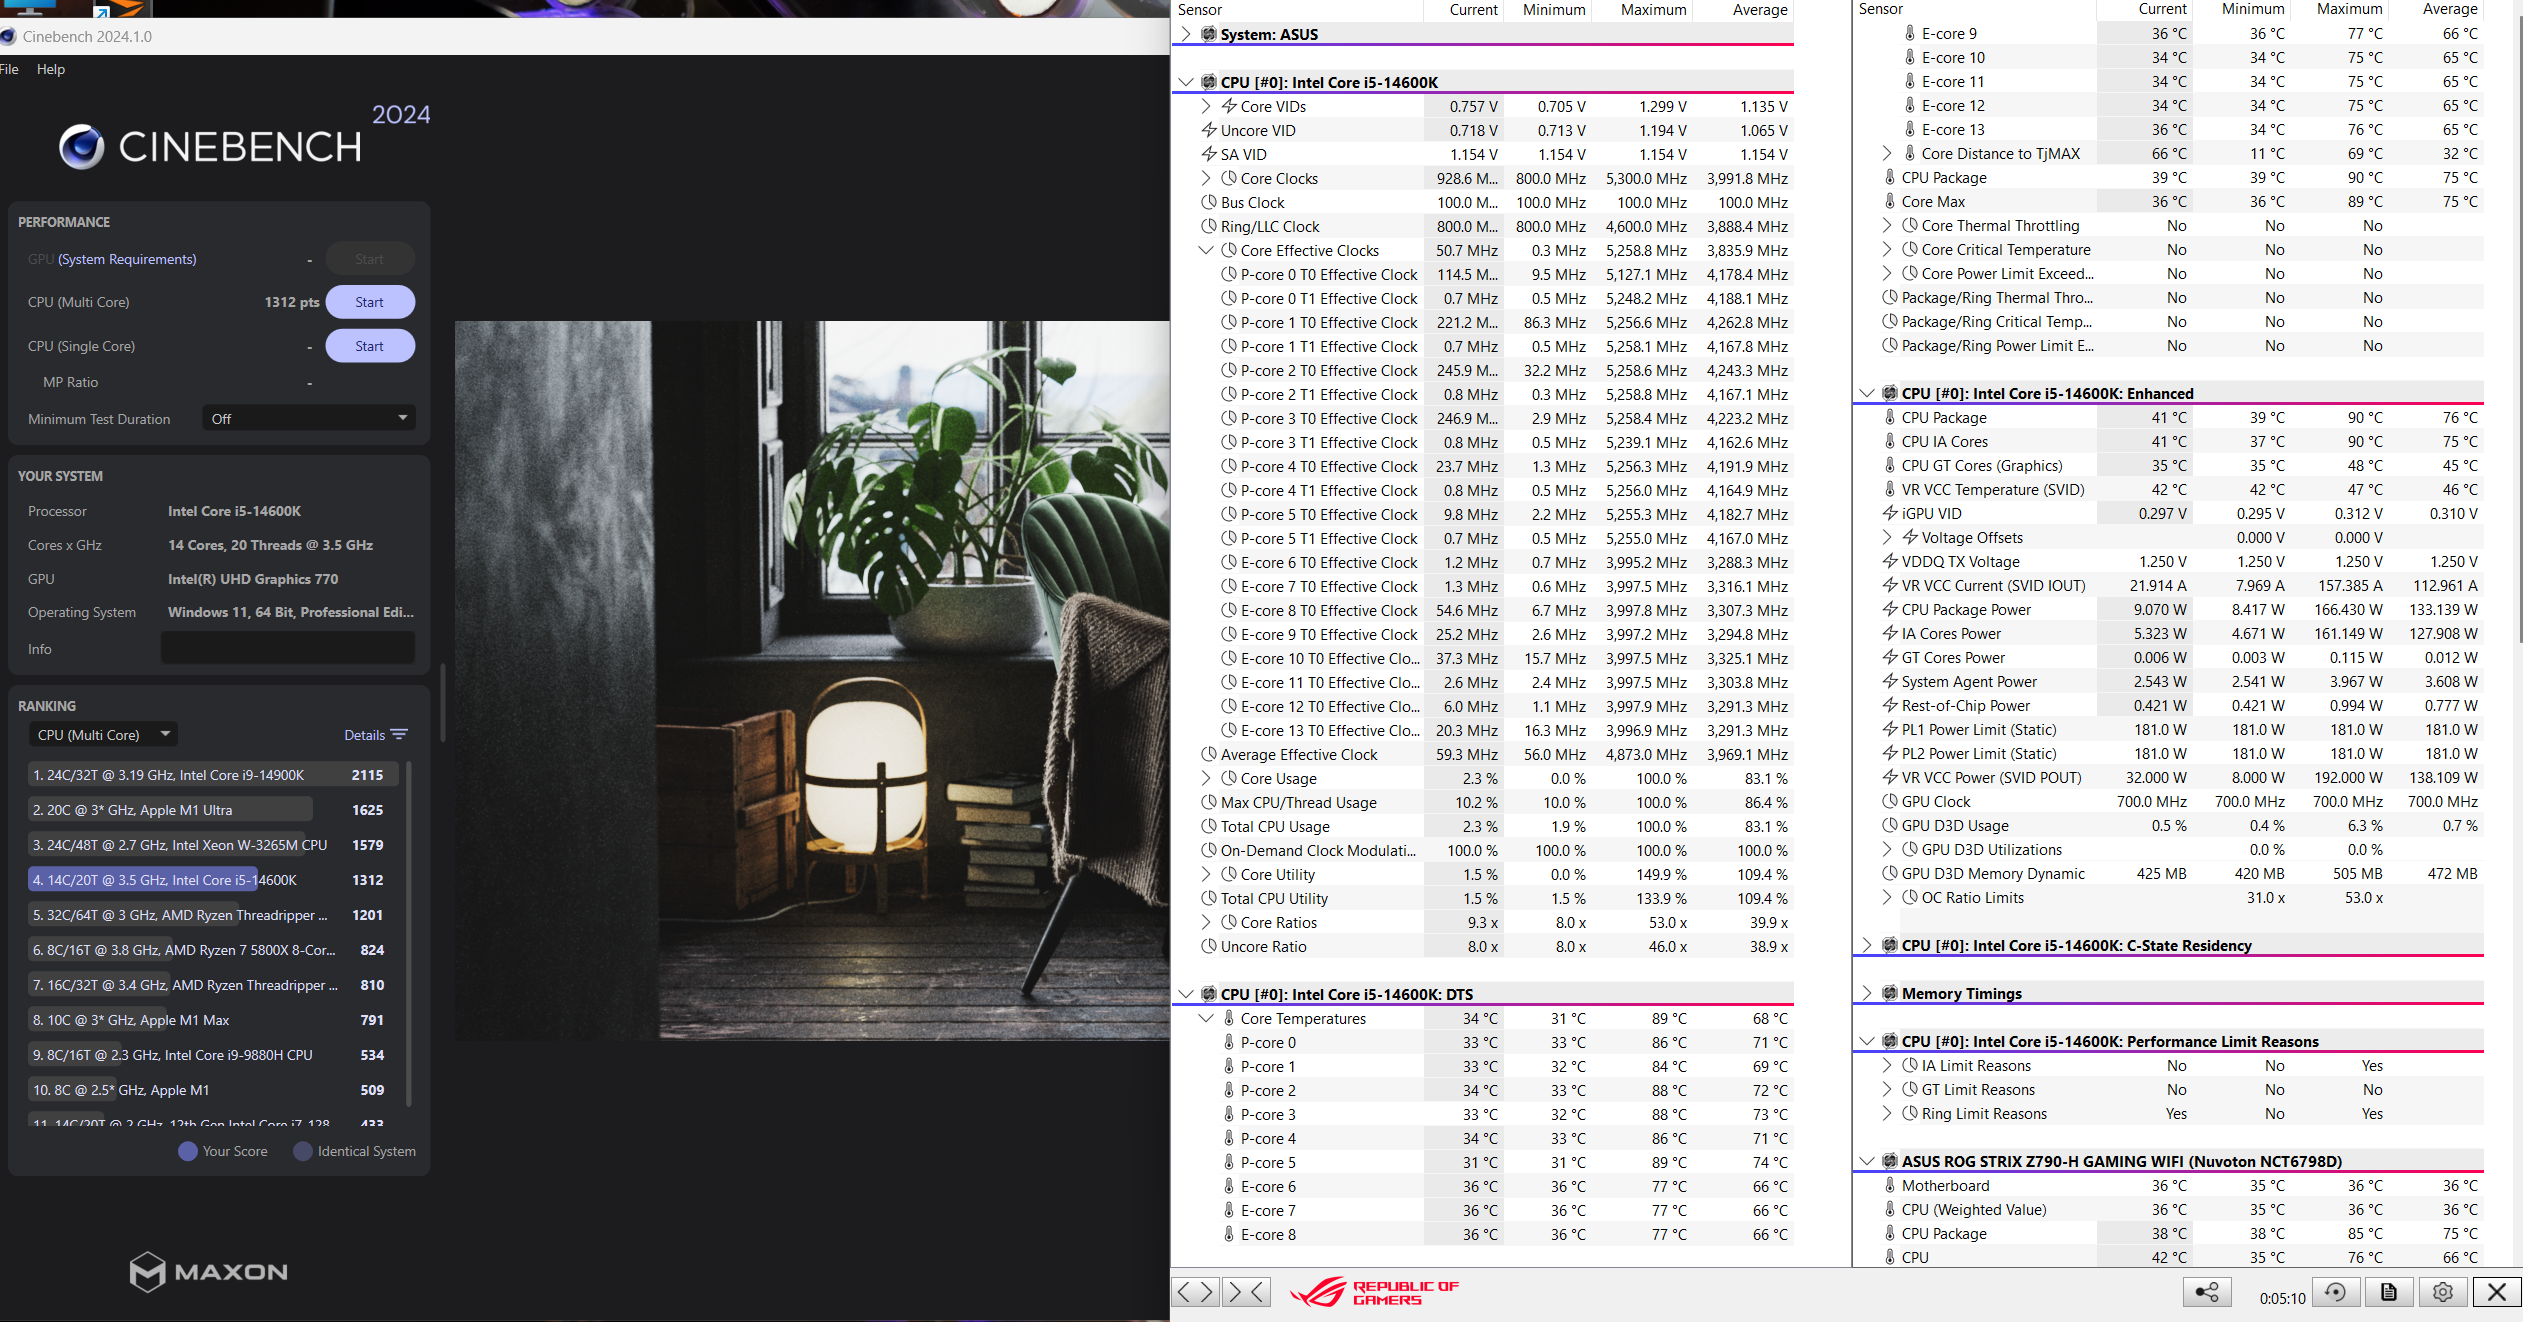Expand the System: ASUS sensor group
Image resolution: width=2523 pixels, height=1322 pixels.
pos(1186,34)
